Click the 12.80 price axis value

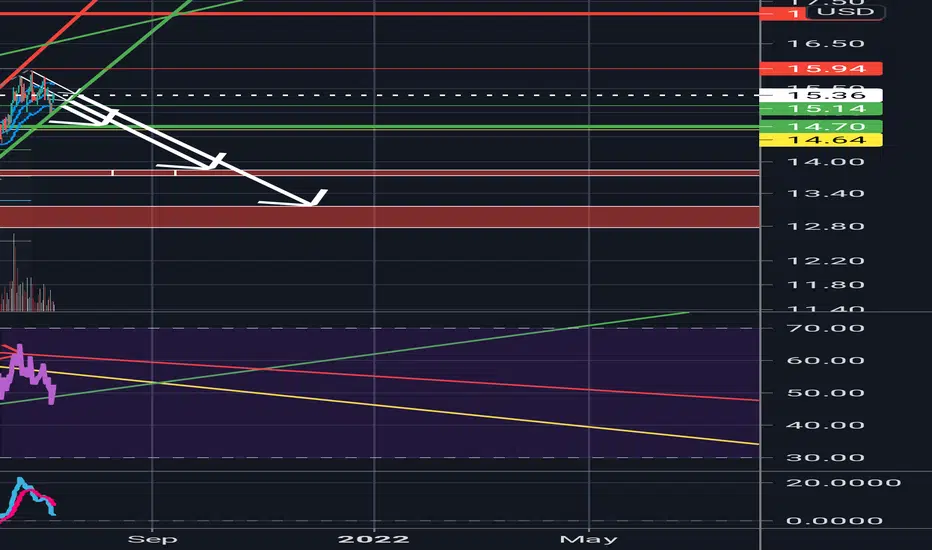click(826, 227)
